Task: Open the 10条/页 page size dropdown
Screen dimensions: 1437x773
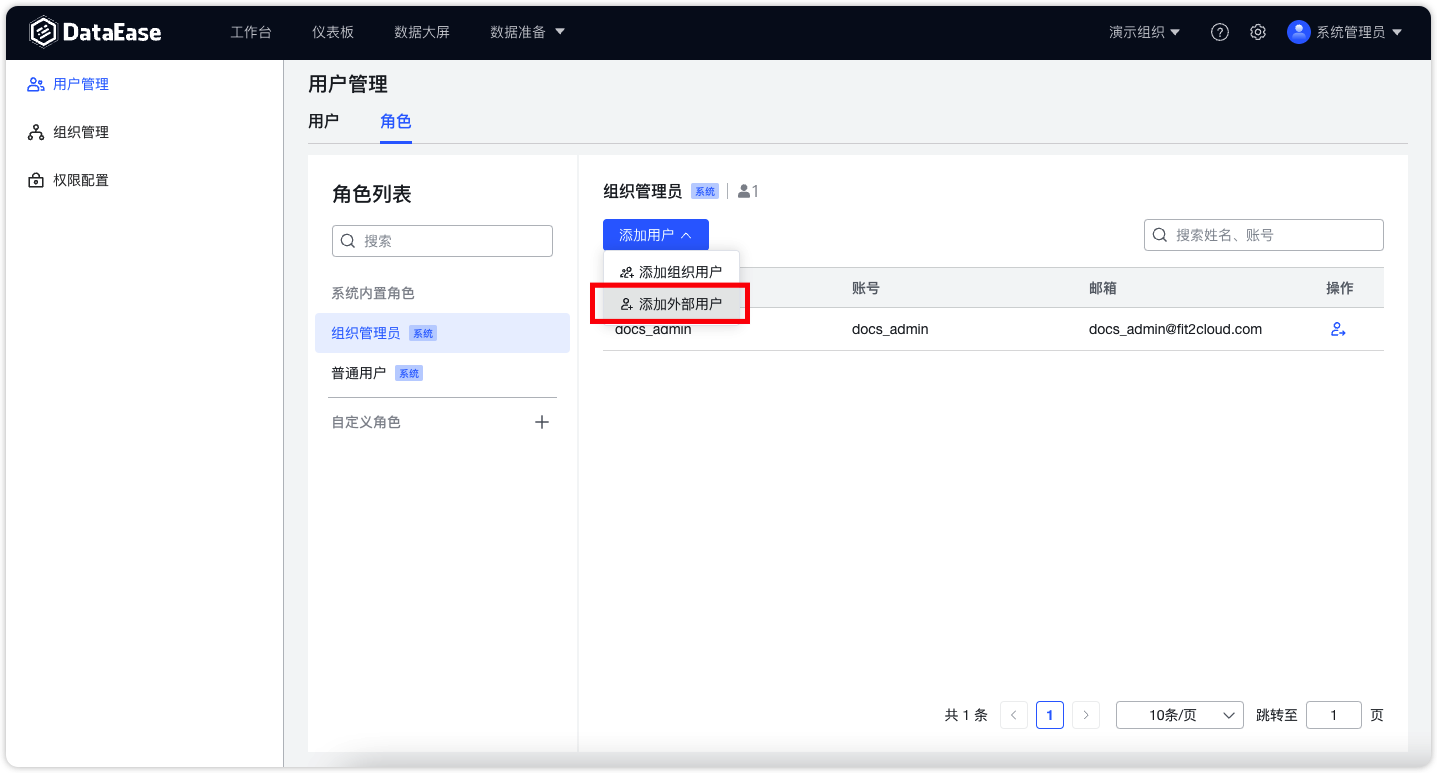Action: [1180, 715]
